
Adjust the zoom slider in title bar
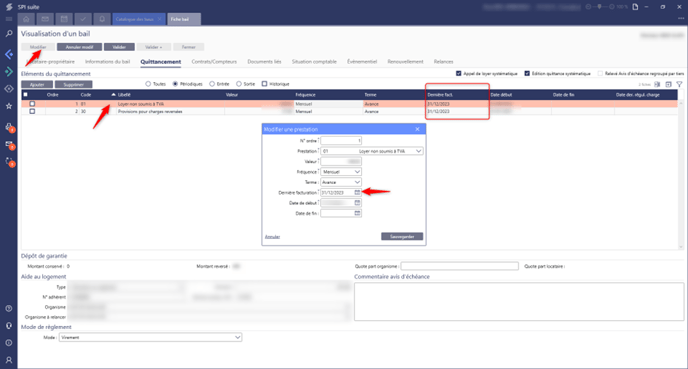[600, 7]
